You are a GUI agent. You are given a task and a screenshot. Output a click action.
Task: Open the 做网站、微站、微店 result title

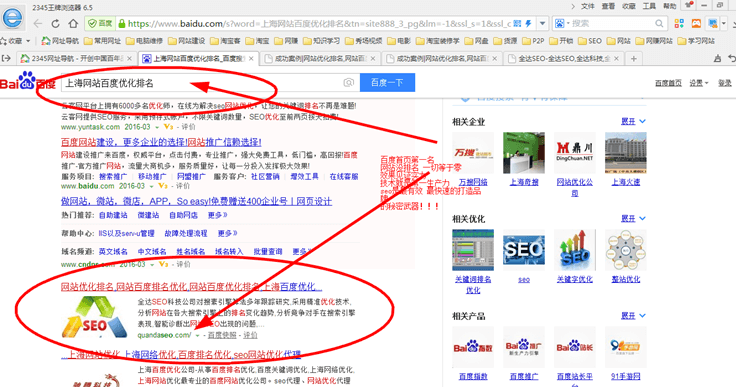click(196, 201)
